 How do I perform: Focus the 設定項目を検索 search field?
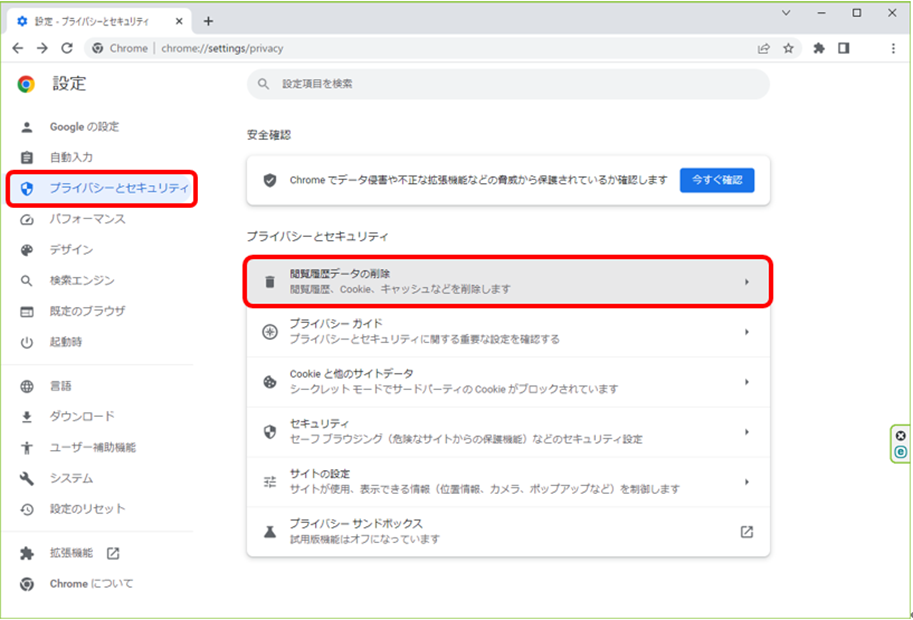[x=508, y=84]
